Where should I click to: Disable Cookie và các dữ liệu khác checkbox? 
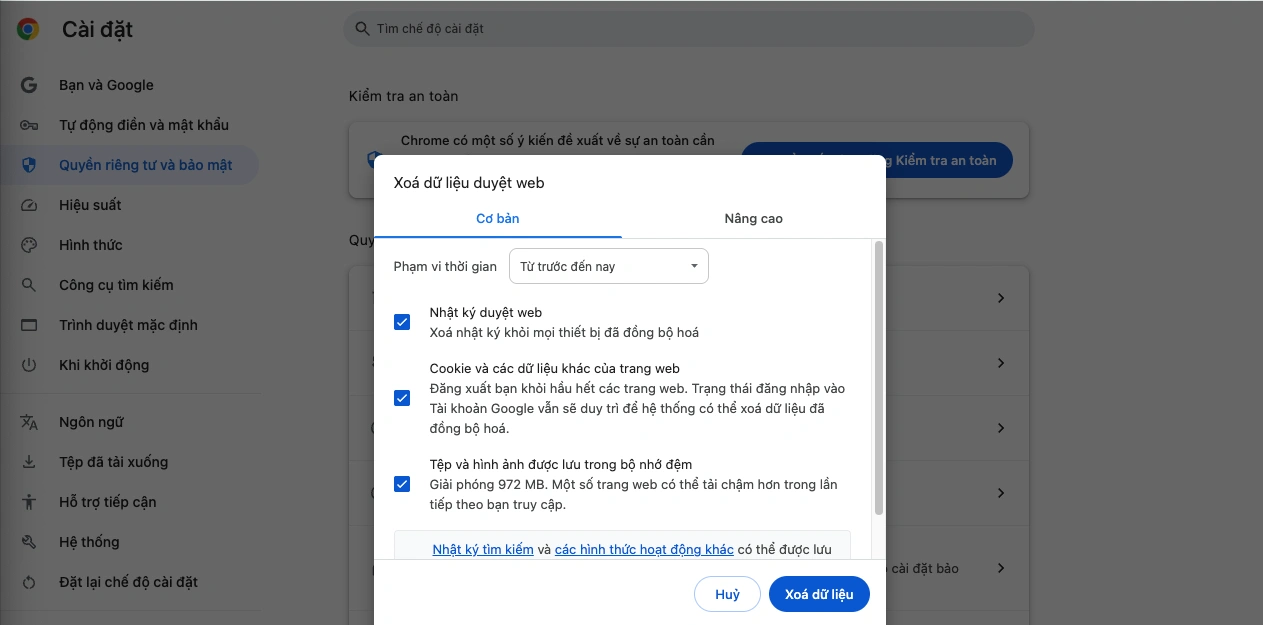(x=402, y=397)
